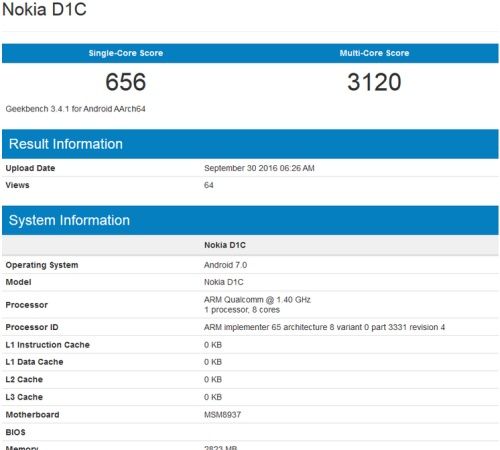Select the L1 Data Cache 0 KB value
Viewport: 500px width, 450px height.
click(213, 362)
